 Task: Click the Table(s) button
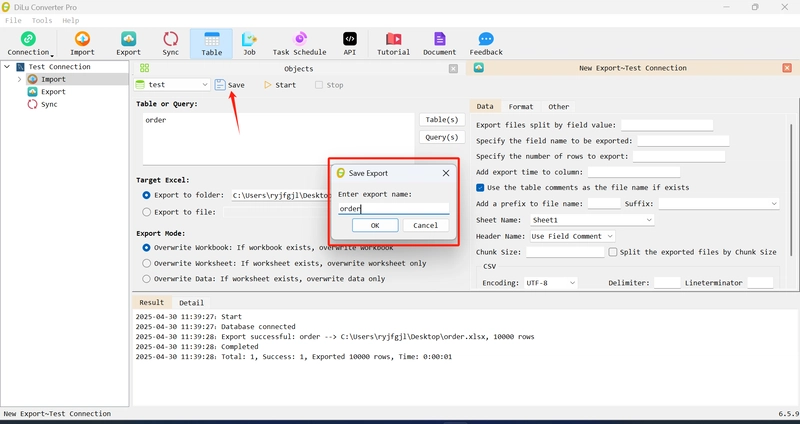[442, 119]
